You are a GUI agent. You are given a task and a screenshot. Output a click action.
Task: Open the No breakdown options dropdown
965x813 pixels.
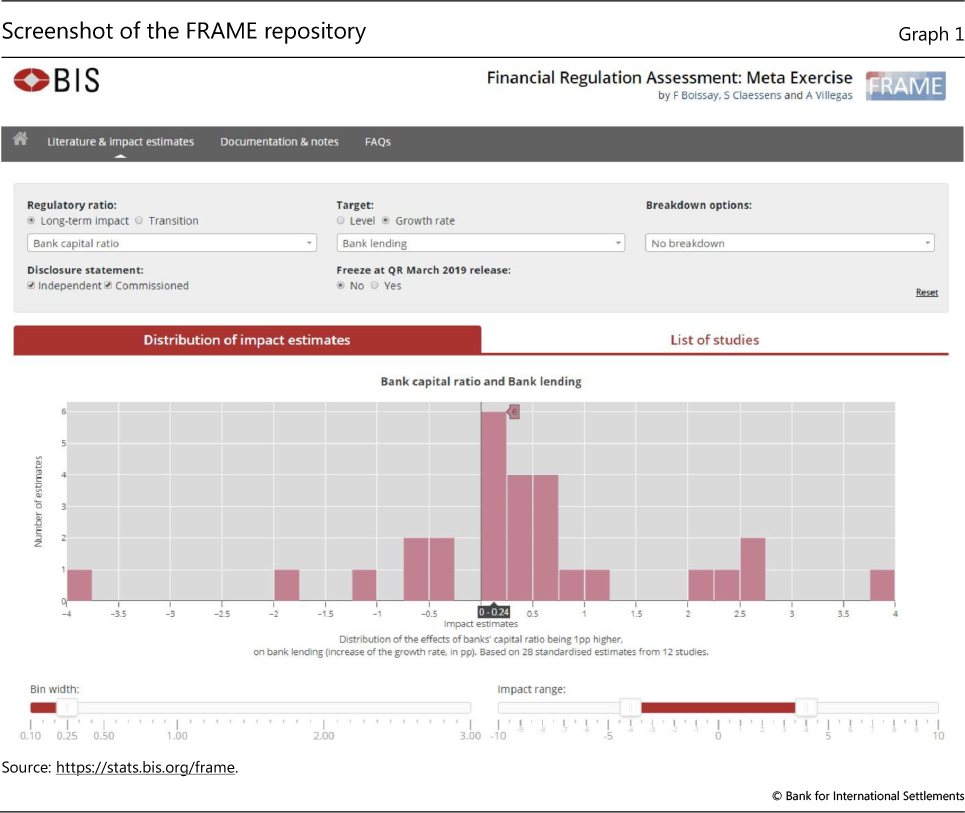coord(790,243)
